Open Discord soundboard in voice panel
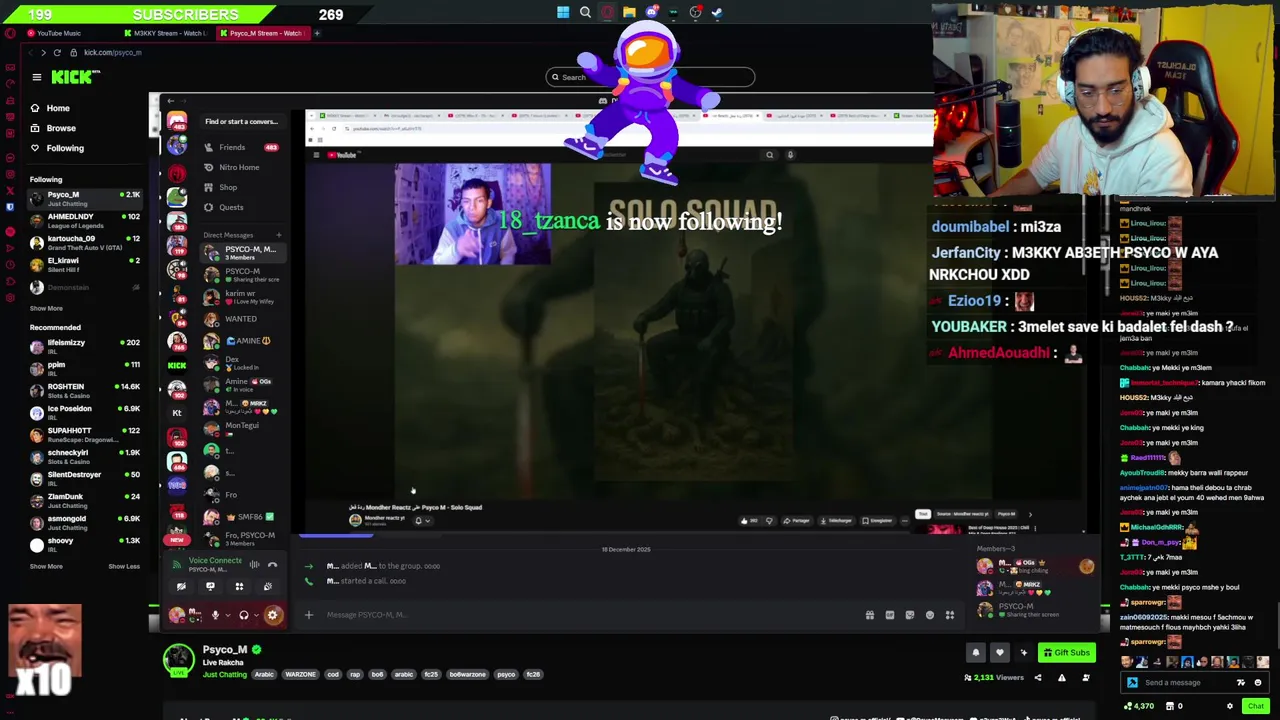 pos(267,587)
